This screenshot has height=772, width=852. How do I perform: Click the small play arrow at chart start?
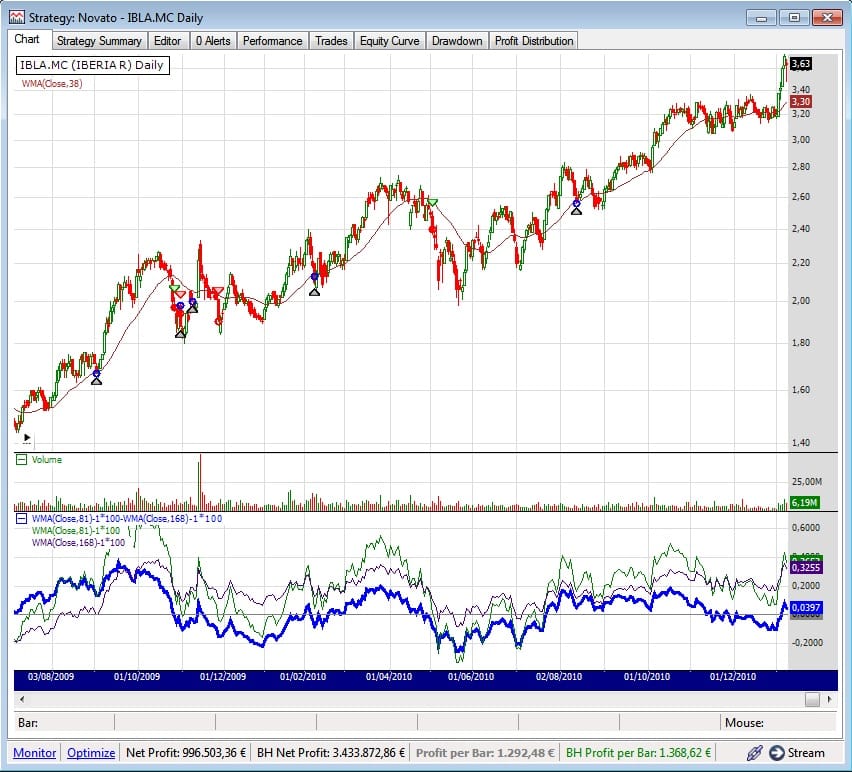[x=25, y=439]
